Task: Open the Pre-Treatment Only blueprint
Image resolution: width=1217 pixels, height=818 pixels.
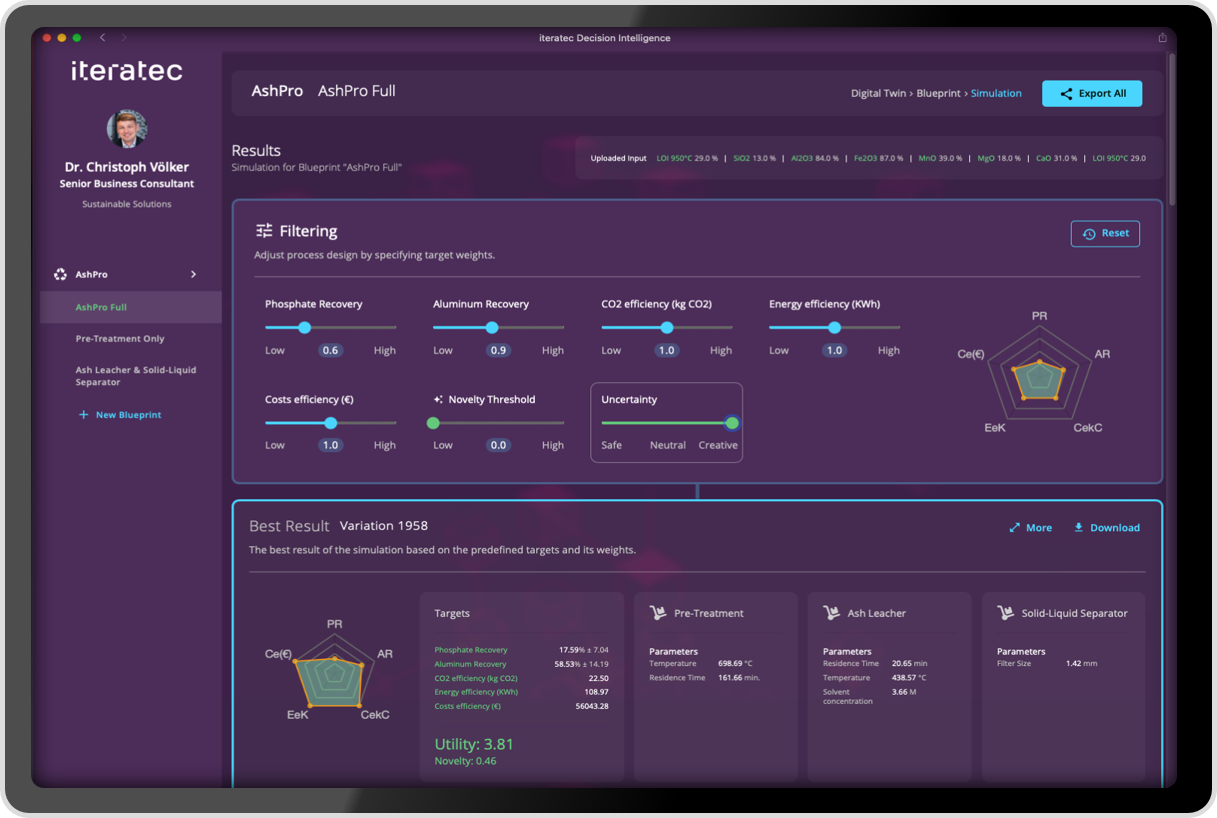Action: [120, 339]
